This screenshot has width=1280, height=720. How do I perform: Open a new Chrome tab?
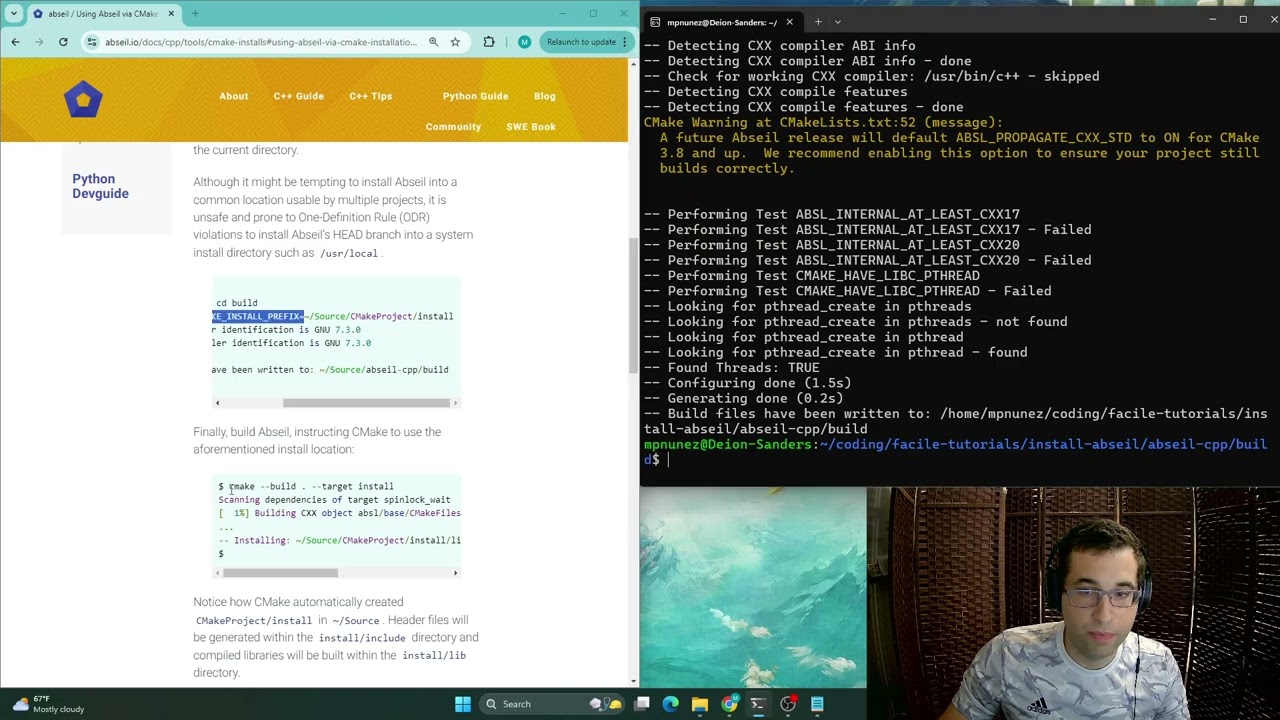click(195, 14)
